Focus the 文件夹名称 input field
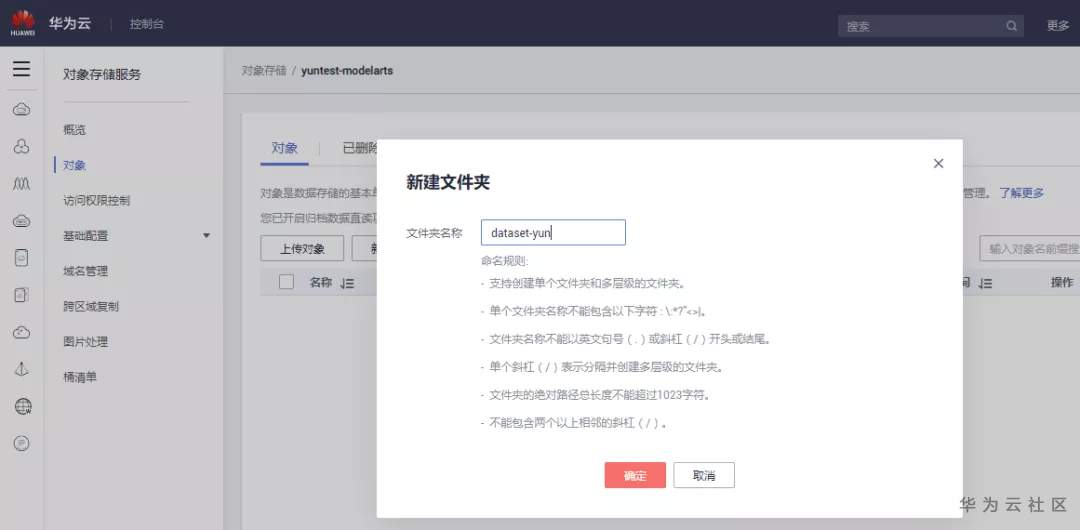This screenshot has width=1080, height=530. (x=553, y=232)
